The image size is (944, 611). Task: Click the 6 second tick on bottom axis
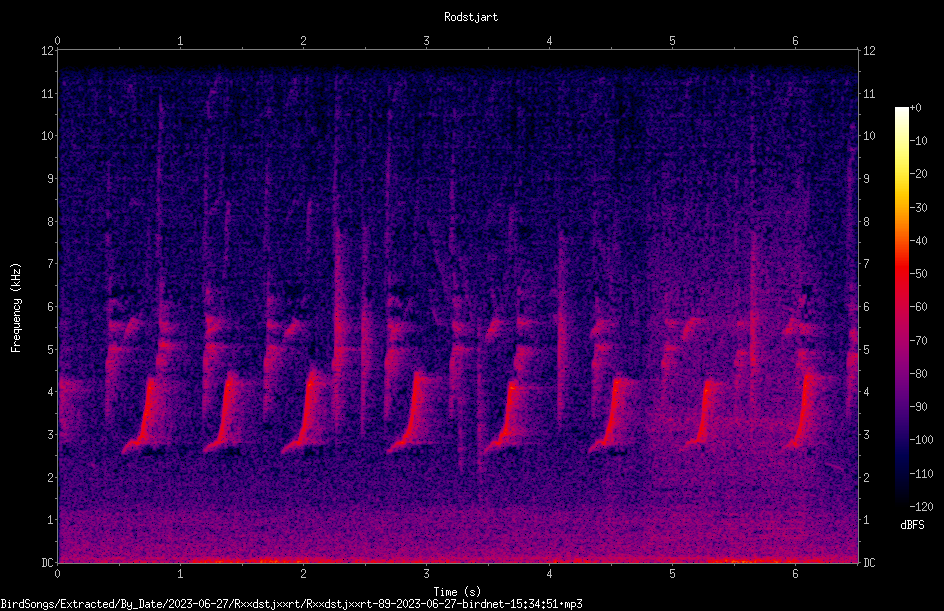click(795, 574)
